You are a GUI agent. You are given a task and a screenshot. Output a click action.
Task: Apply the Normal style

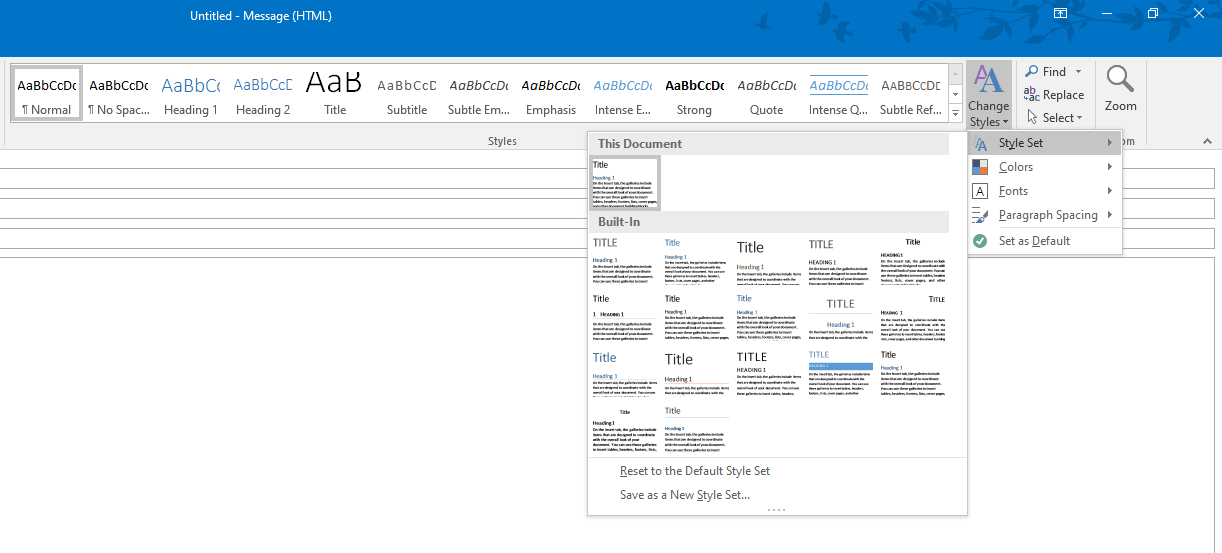tap(46, 94)
